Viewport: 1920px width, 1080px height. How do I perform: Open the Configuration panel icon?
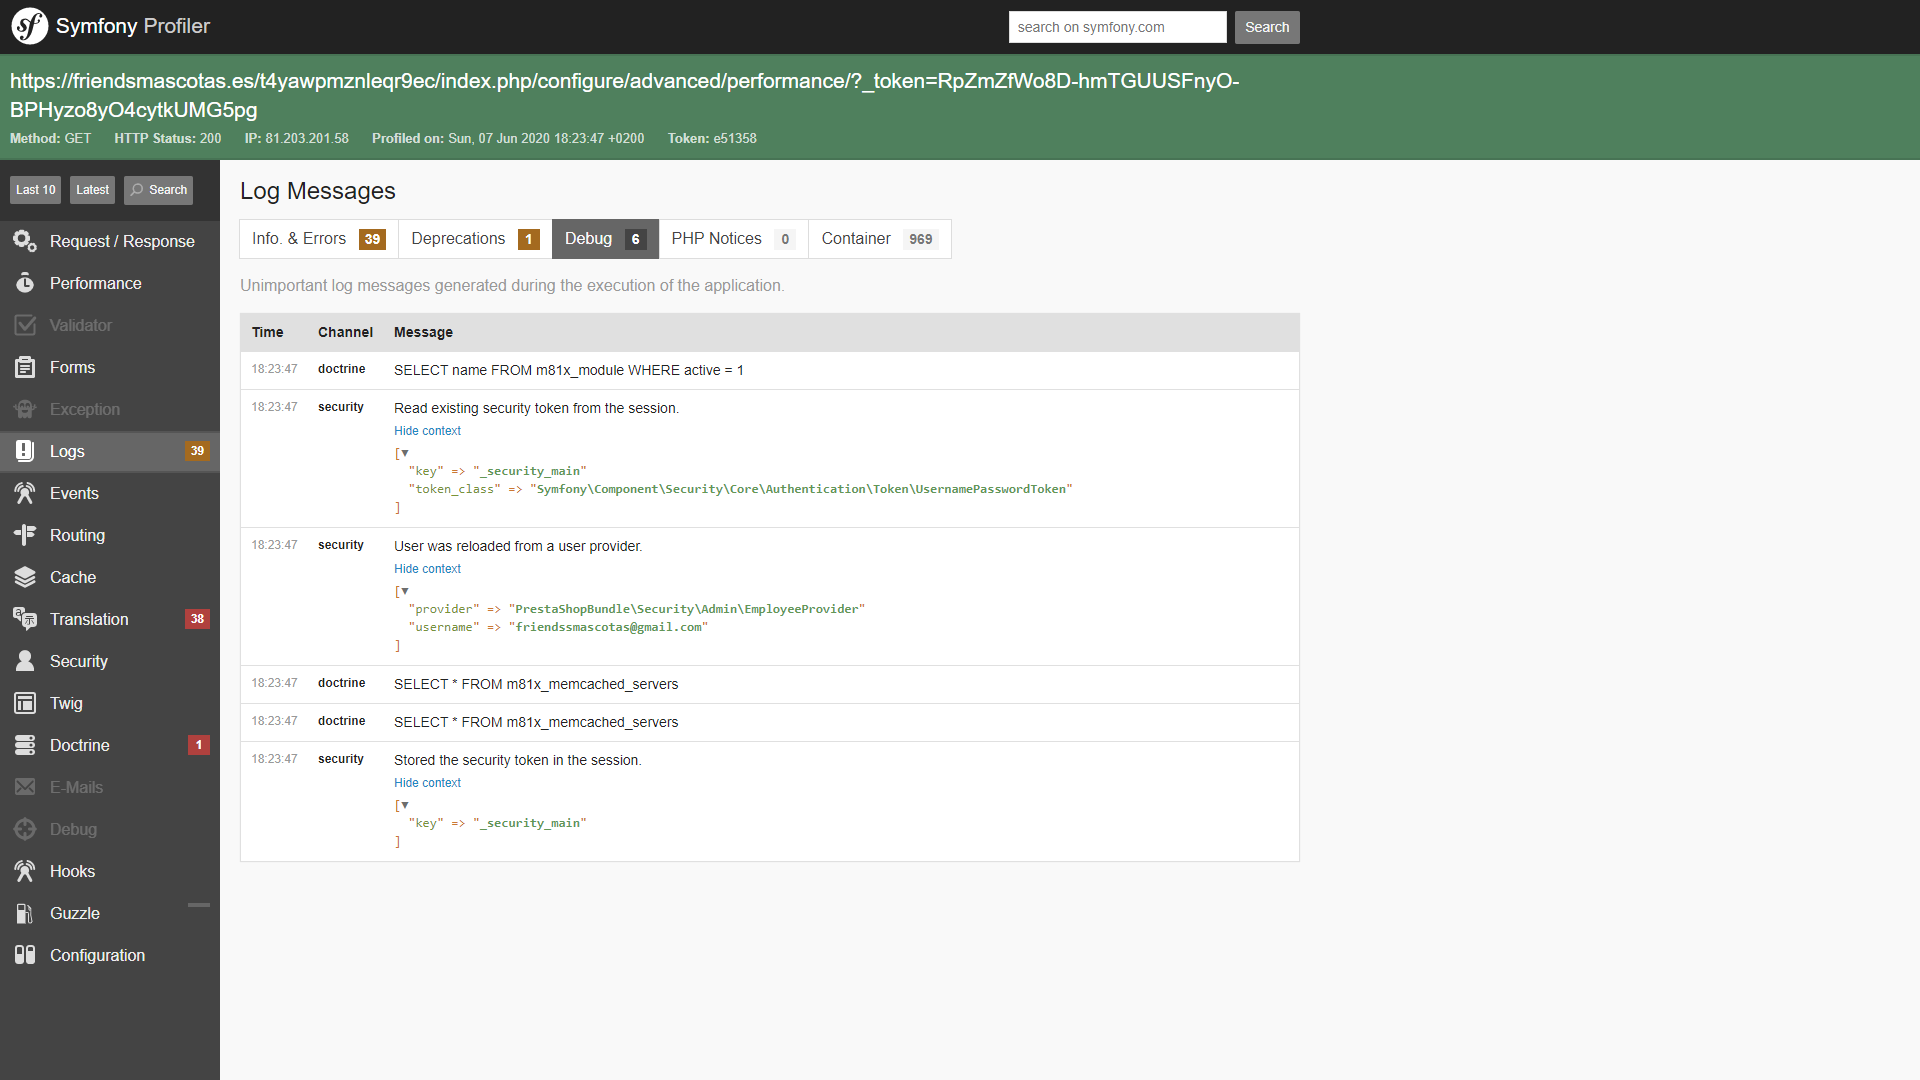click(x=25, y=955)
